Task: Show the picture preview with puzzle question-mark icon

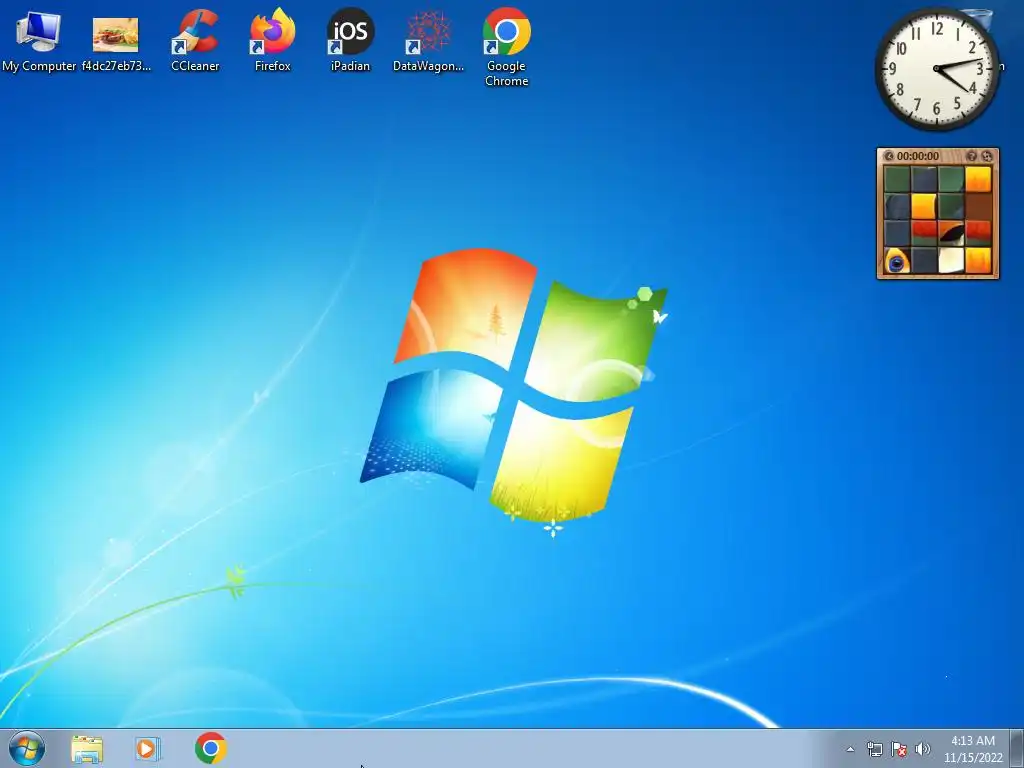Action: coord(971,156)
